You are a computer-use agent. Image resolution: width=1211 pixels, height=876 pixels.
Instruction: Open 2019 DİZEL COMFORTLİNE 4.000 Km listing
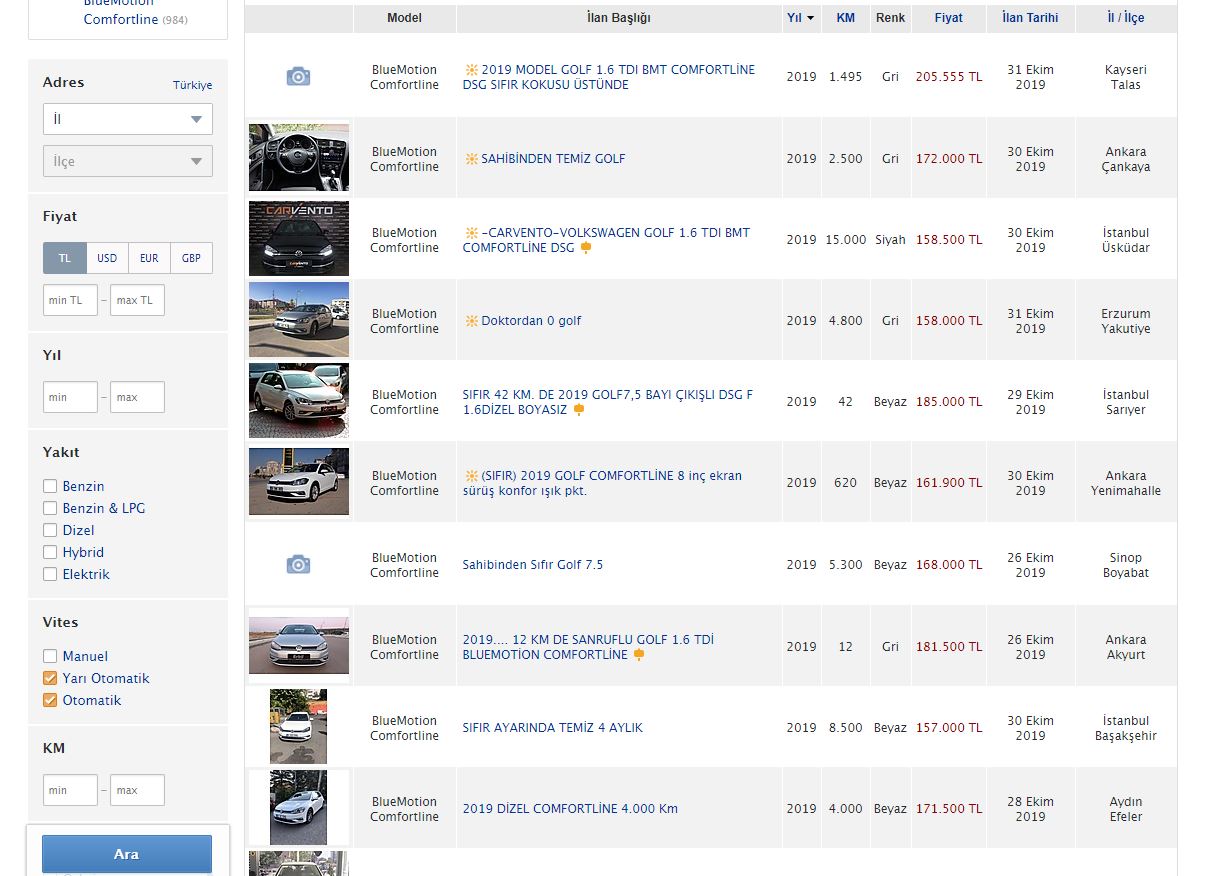[x=570, y=809]
